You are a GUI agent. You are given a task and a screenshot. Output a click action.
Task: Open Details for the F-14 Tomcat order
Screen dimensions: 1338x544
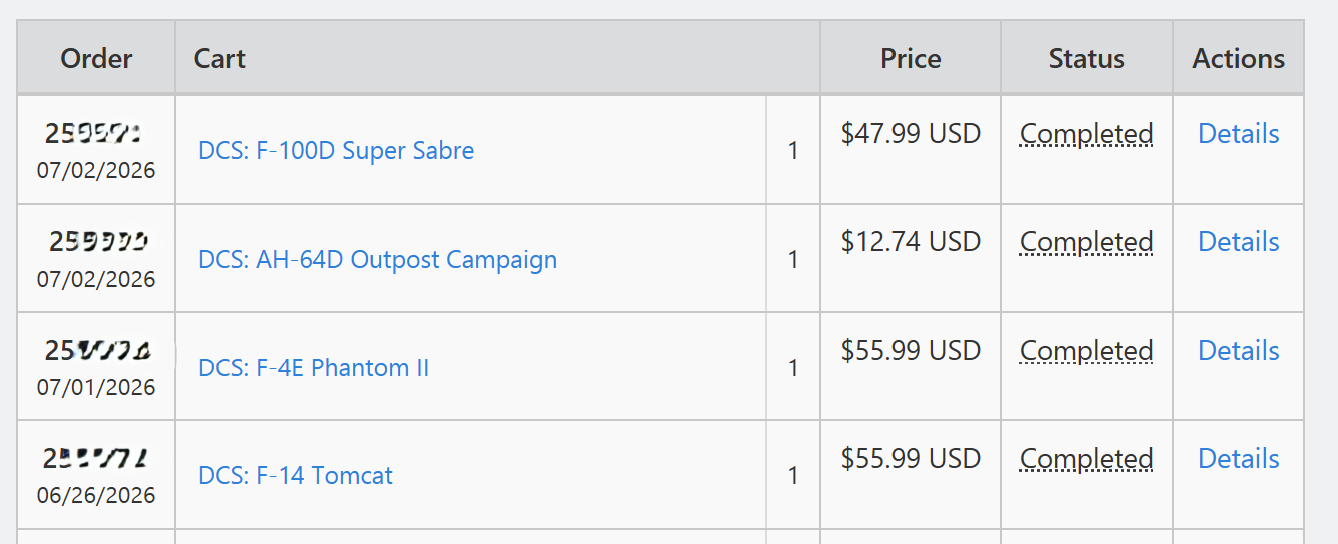click(1238, 459)
